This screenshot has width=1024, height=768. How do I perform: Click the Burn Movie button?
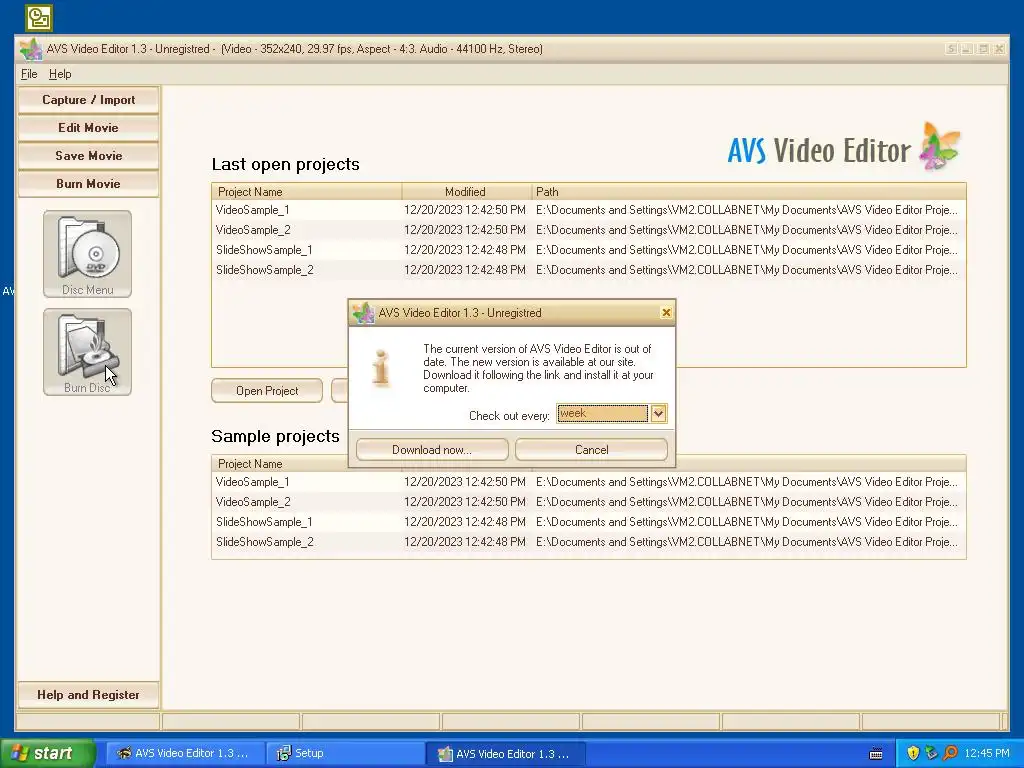(88, 184)
